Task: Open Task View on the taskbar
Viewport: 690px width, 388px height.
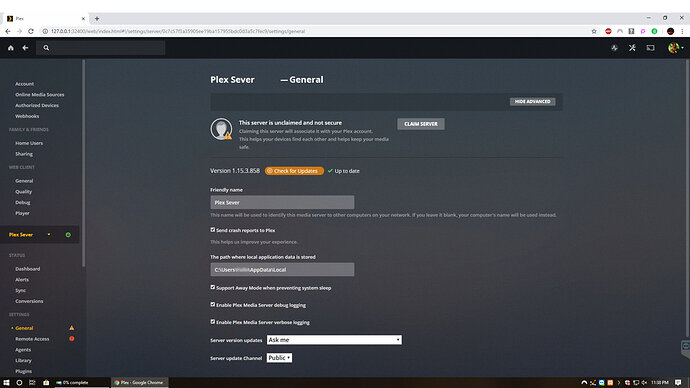Action: 32,383
